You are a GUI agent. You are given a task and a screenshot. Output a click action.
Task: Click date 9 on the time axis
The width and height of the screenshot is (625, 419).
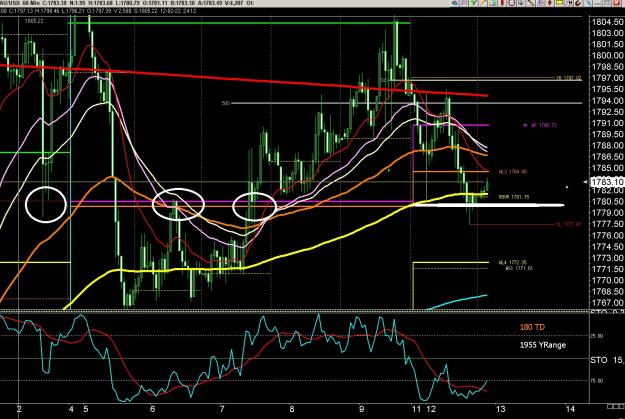(x=361, y=409)
